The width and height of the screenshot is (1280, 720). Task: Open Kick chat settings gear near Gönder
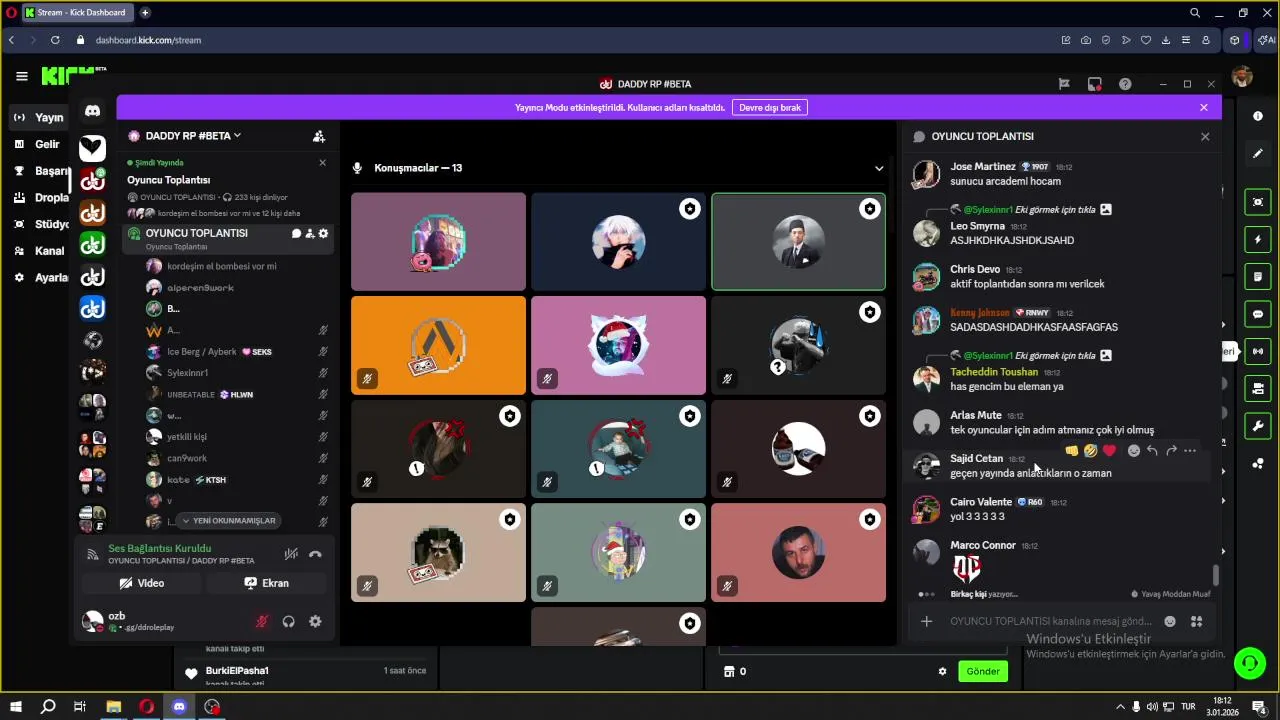(x=942, y=671)
